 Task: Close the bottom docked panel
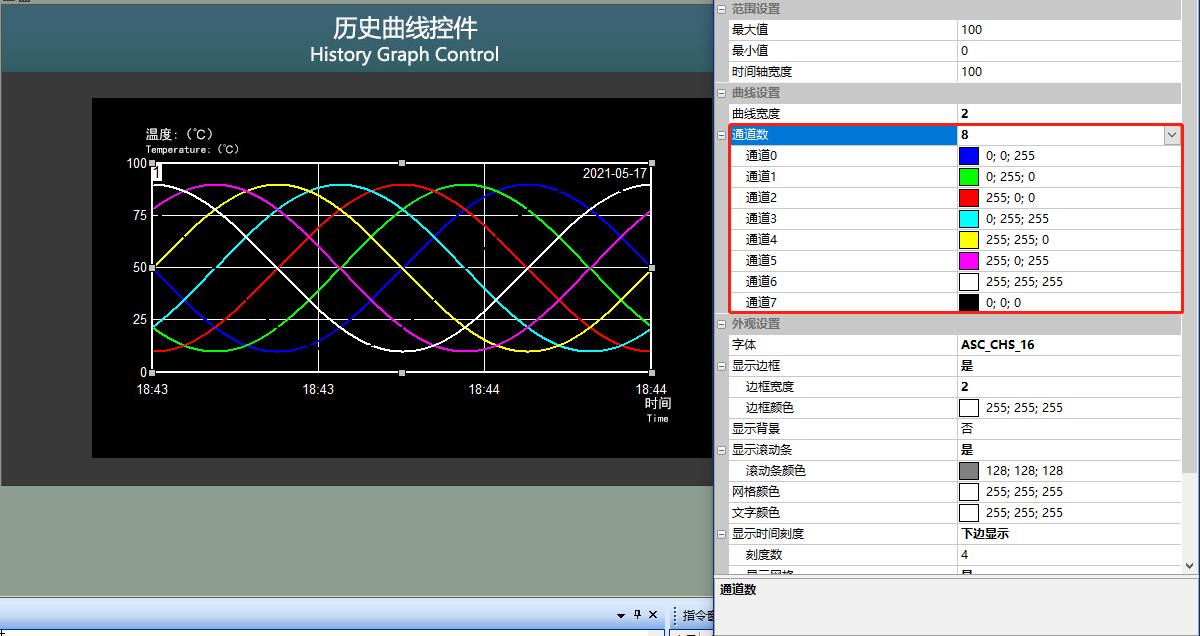(x=653, y=615)
